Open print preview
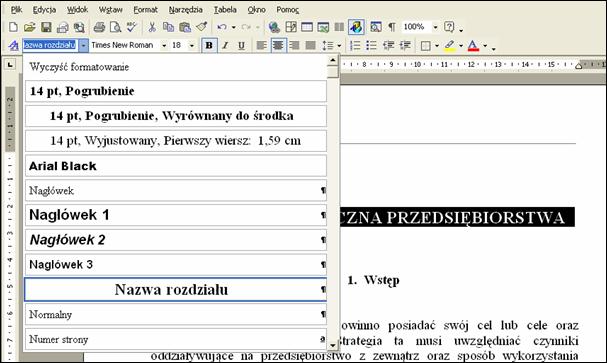The height and width of the screenshot is (363, 607). 115,27
